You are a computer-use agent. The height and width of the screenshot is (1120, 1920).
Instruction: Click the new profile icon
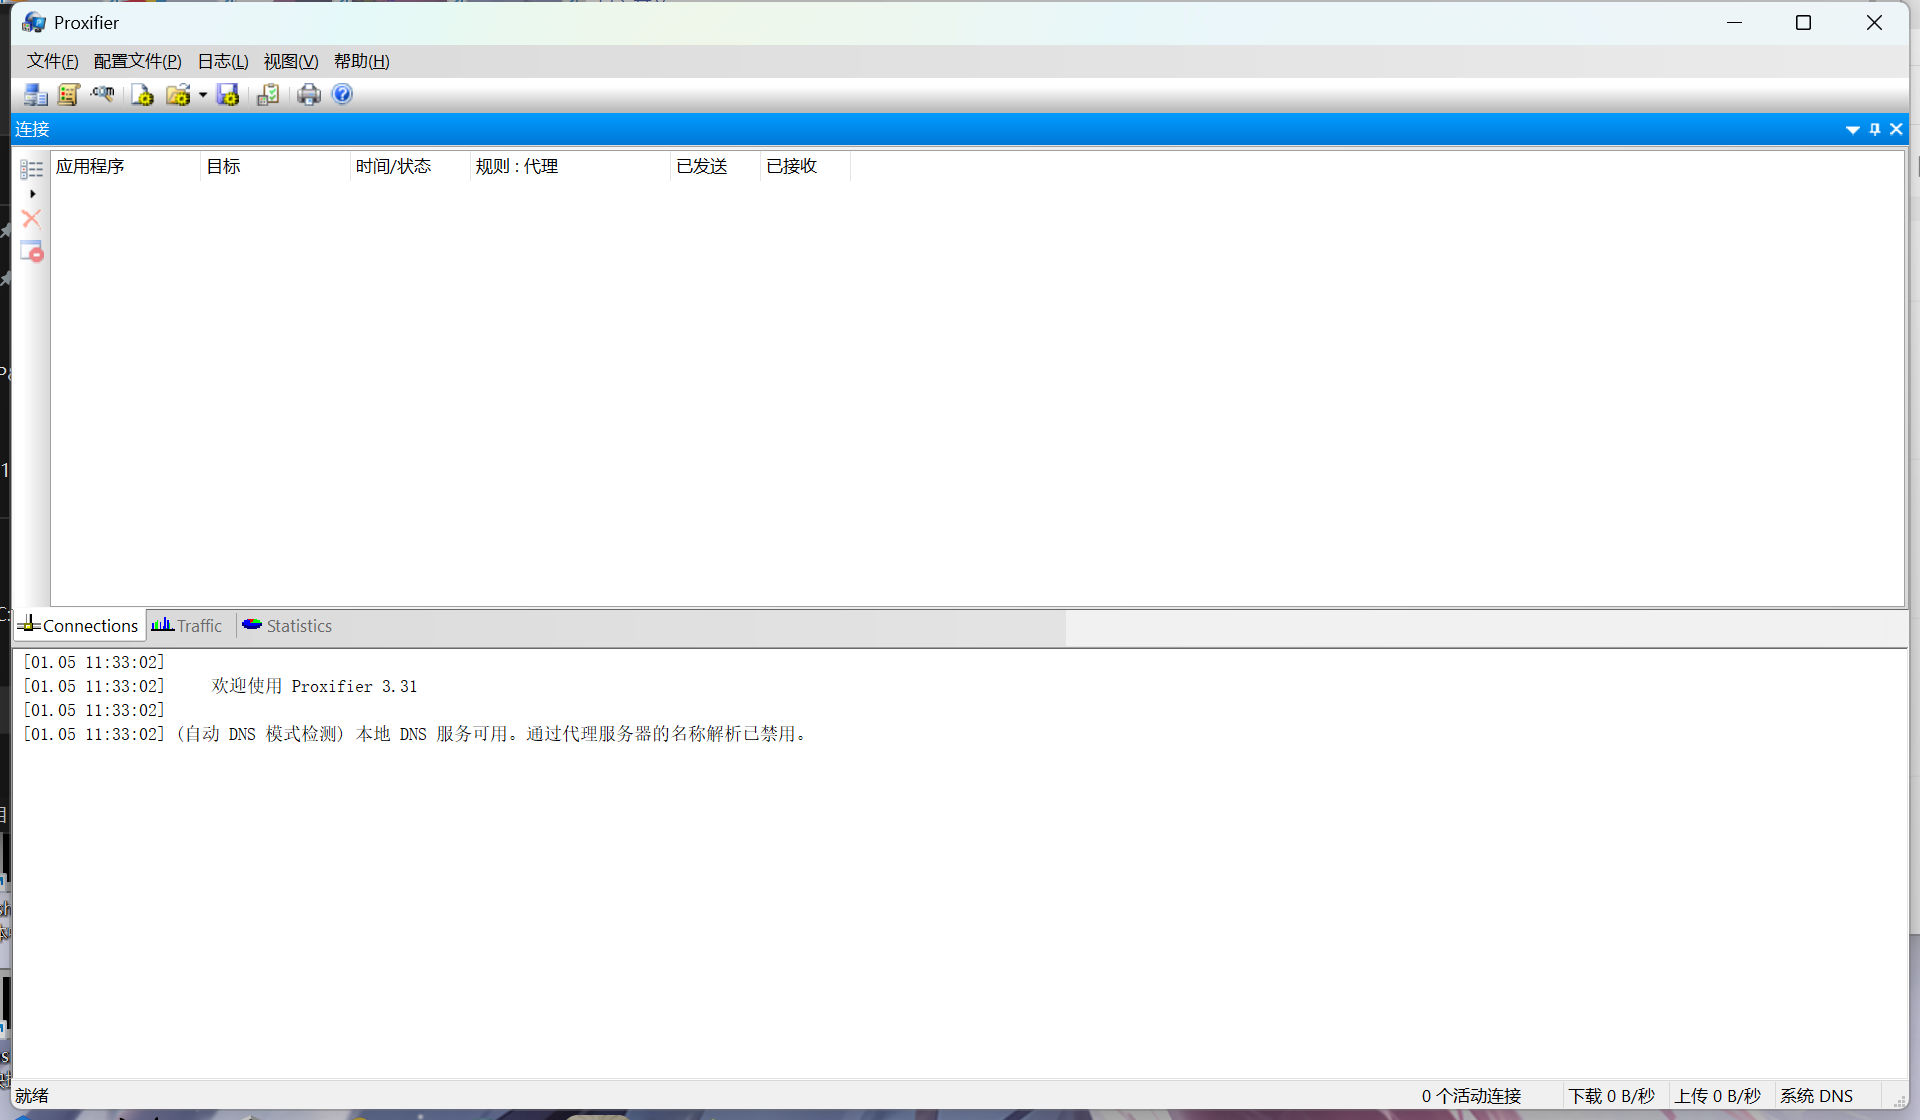coord(143,95)
